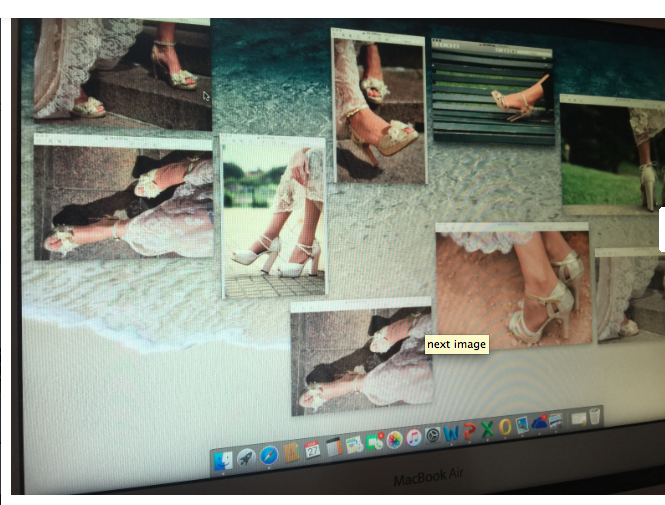Screen dimensions: 665x505
Task: Open the Trash in the Dock
Action: click(x=595, y=416)
